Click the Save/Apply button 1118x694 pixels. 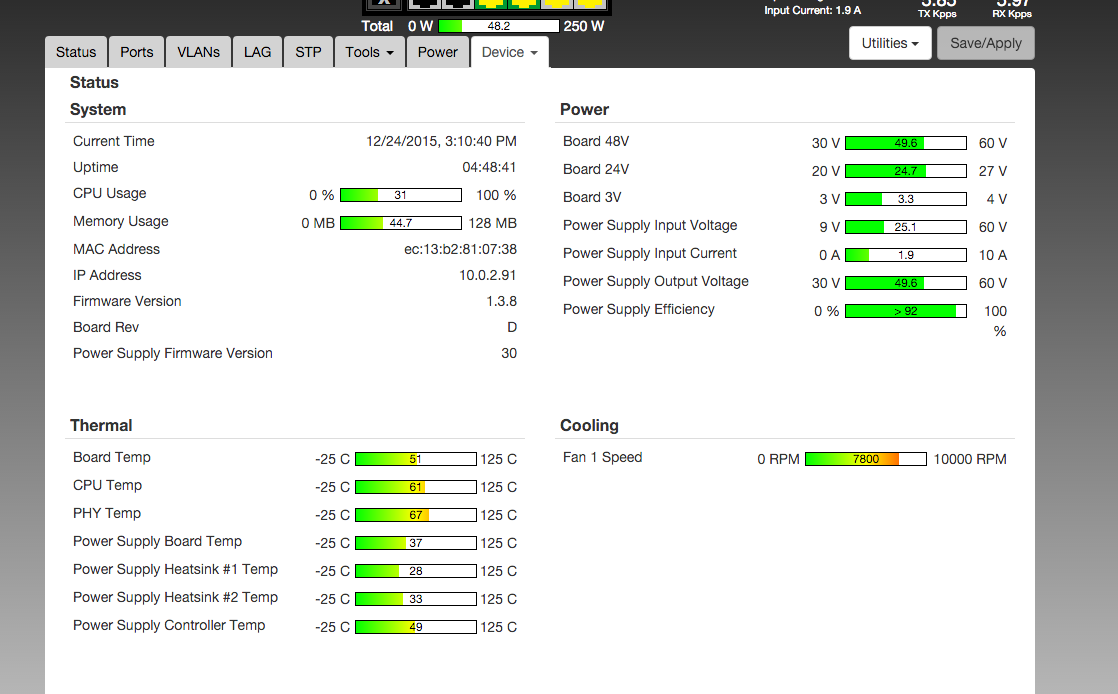coord(985,43)
